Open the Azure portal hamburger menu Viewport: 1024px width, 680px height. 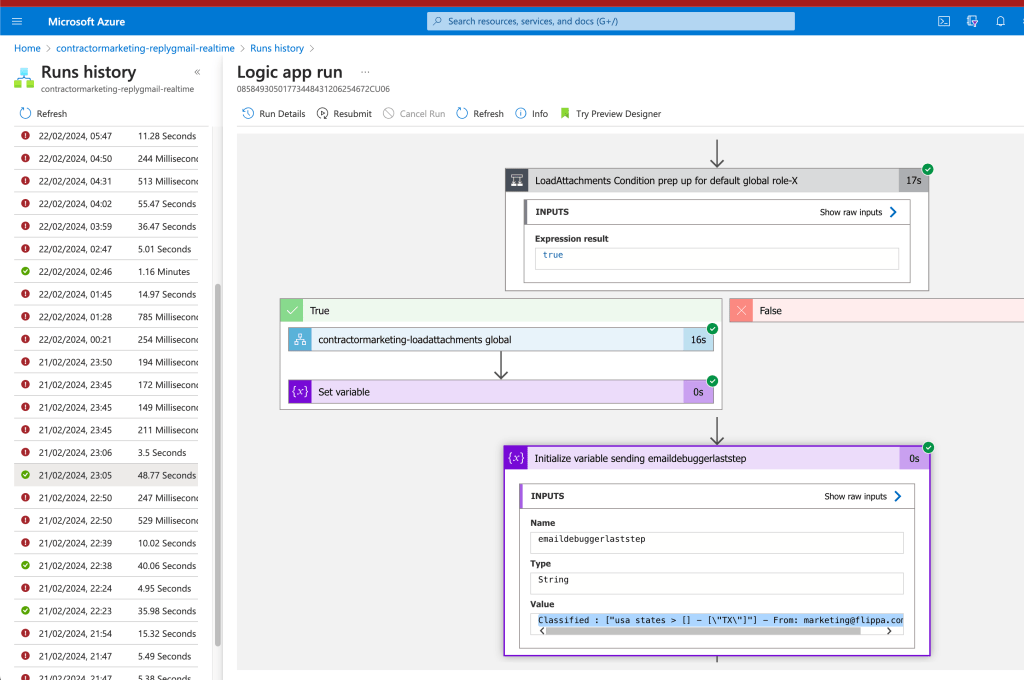point(17,22)
